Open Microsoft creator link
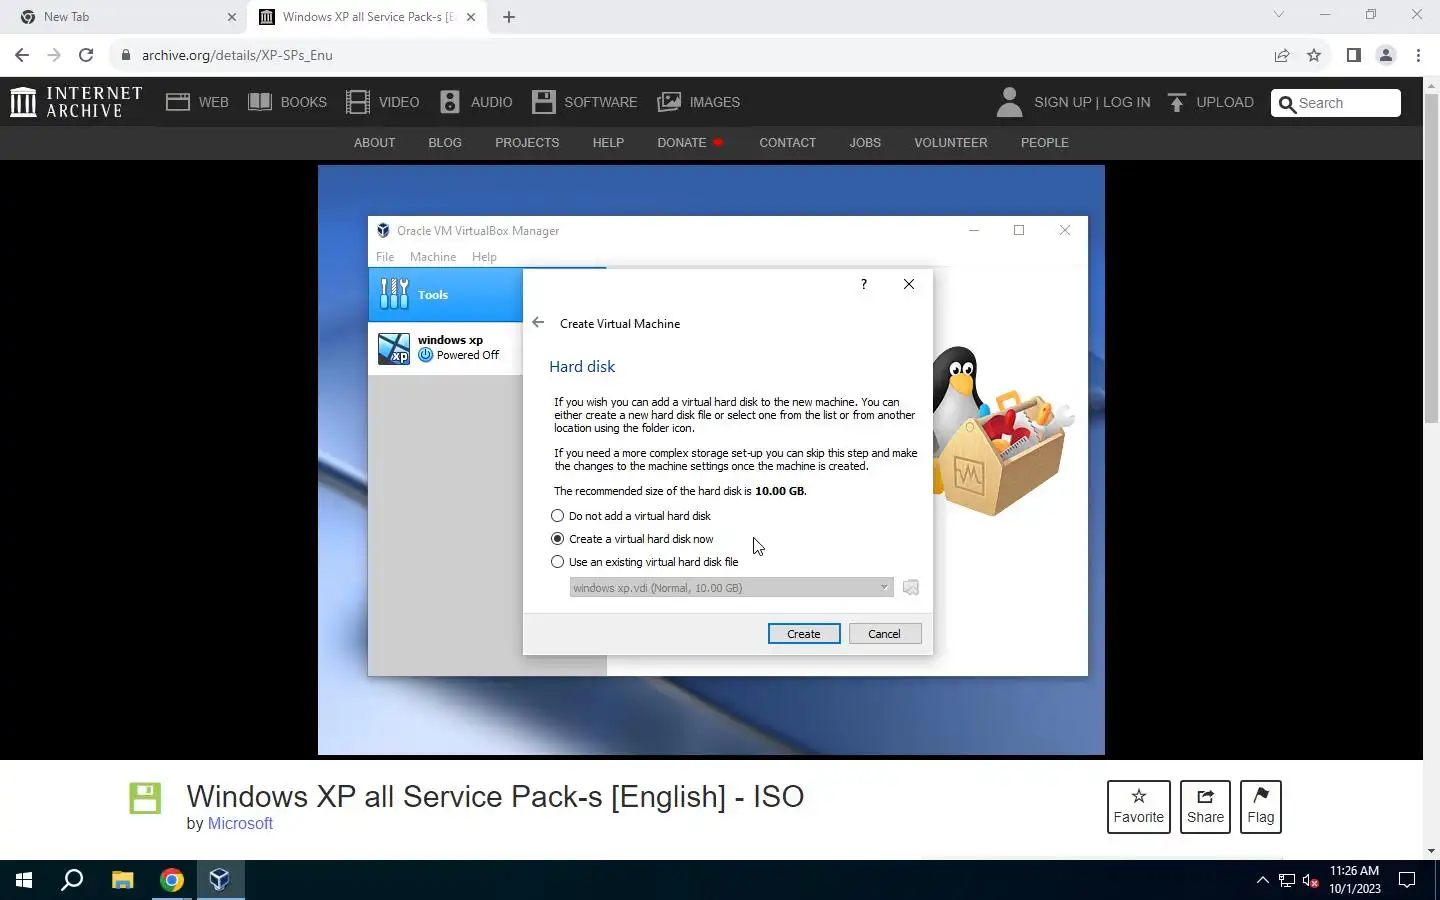 pos(240,824)
